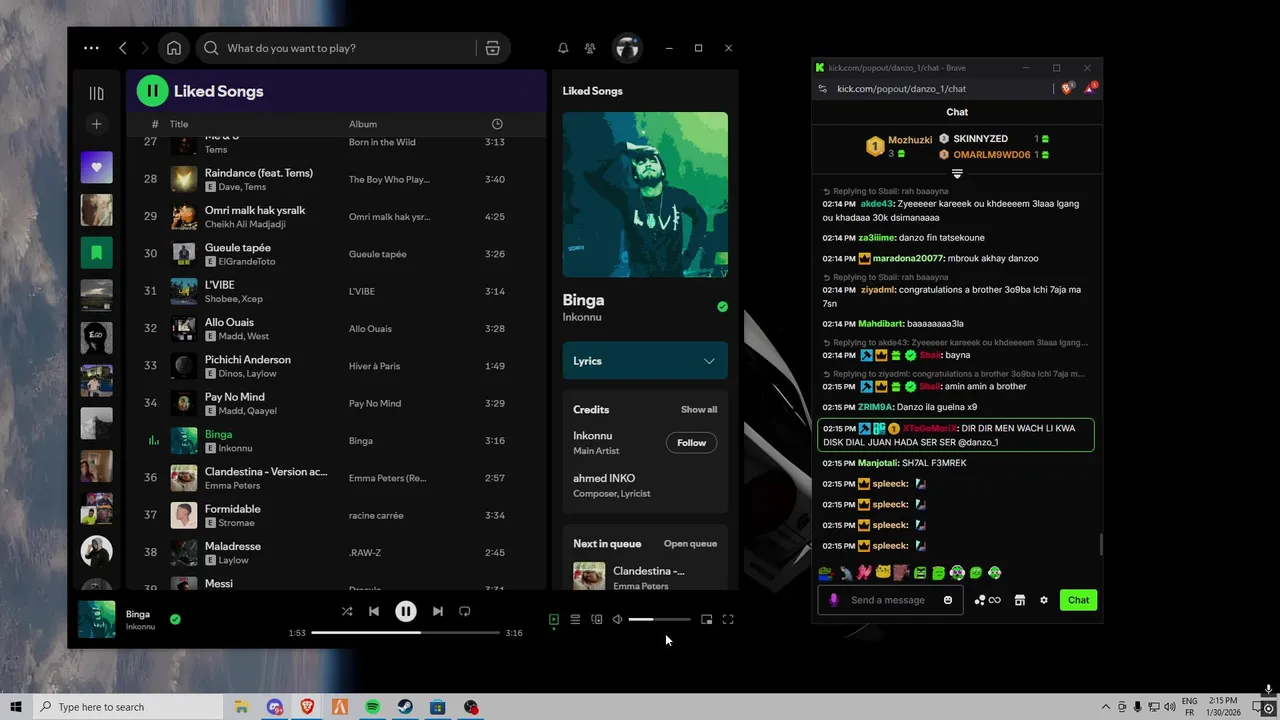Toggle the Now Playing view panel icon
The width and height of the screenshot is (1280, 720).
coord(554,619)
